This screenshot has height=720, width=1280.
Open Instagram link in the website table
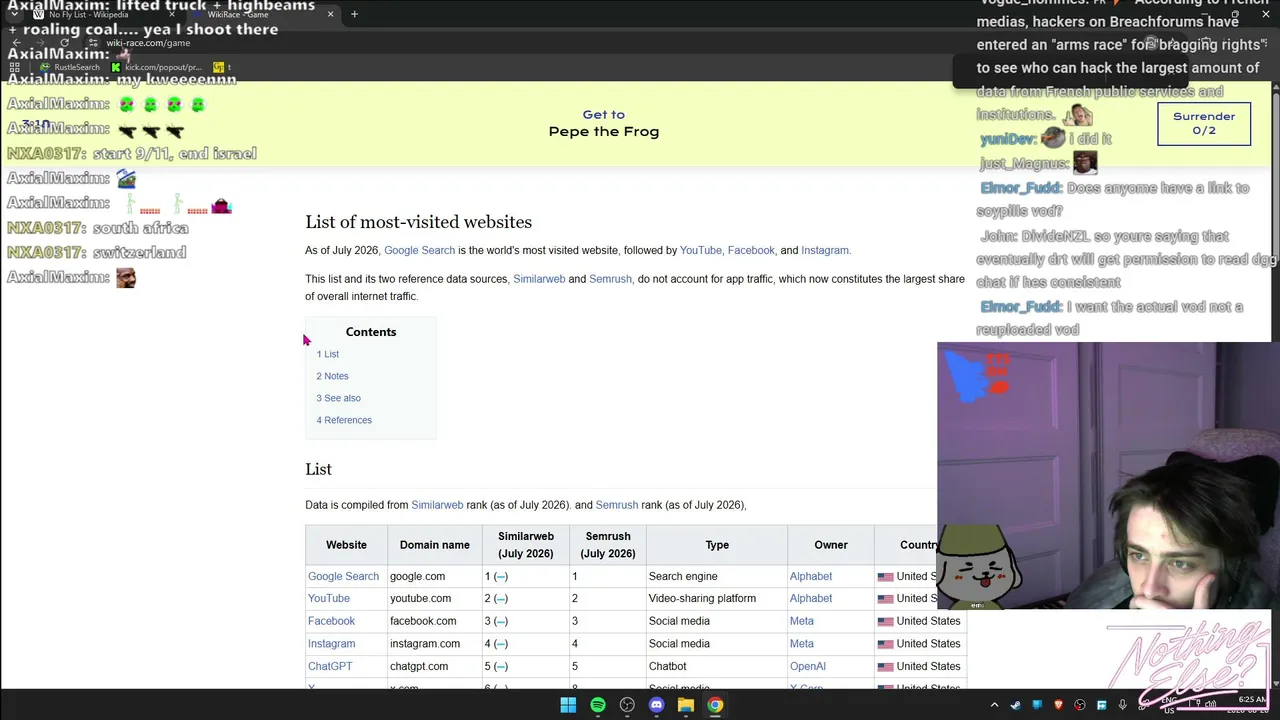[331, 644]
